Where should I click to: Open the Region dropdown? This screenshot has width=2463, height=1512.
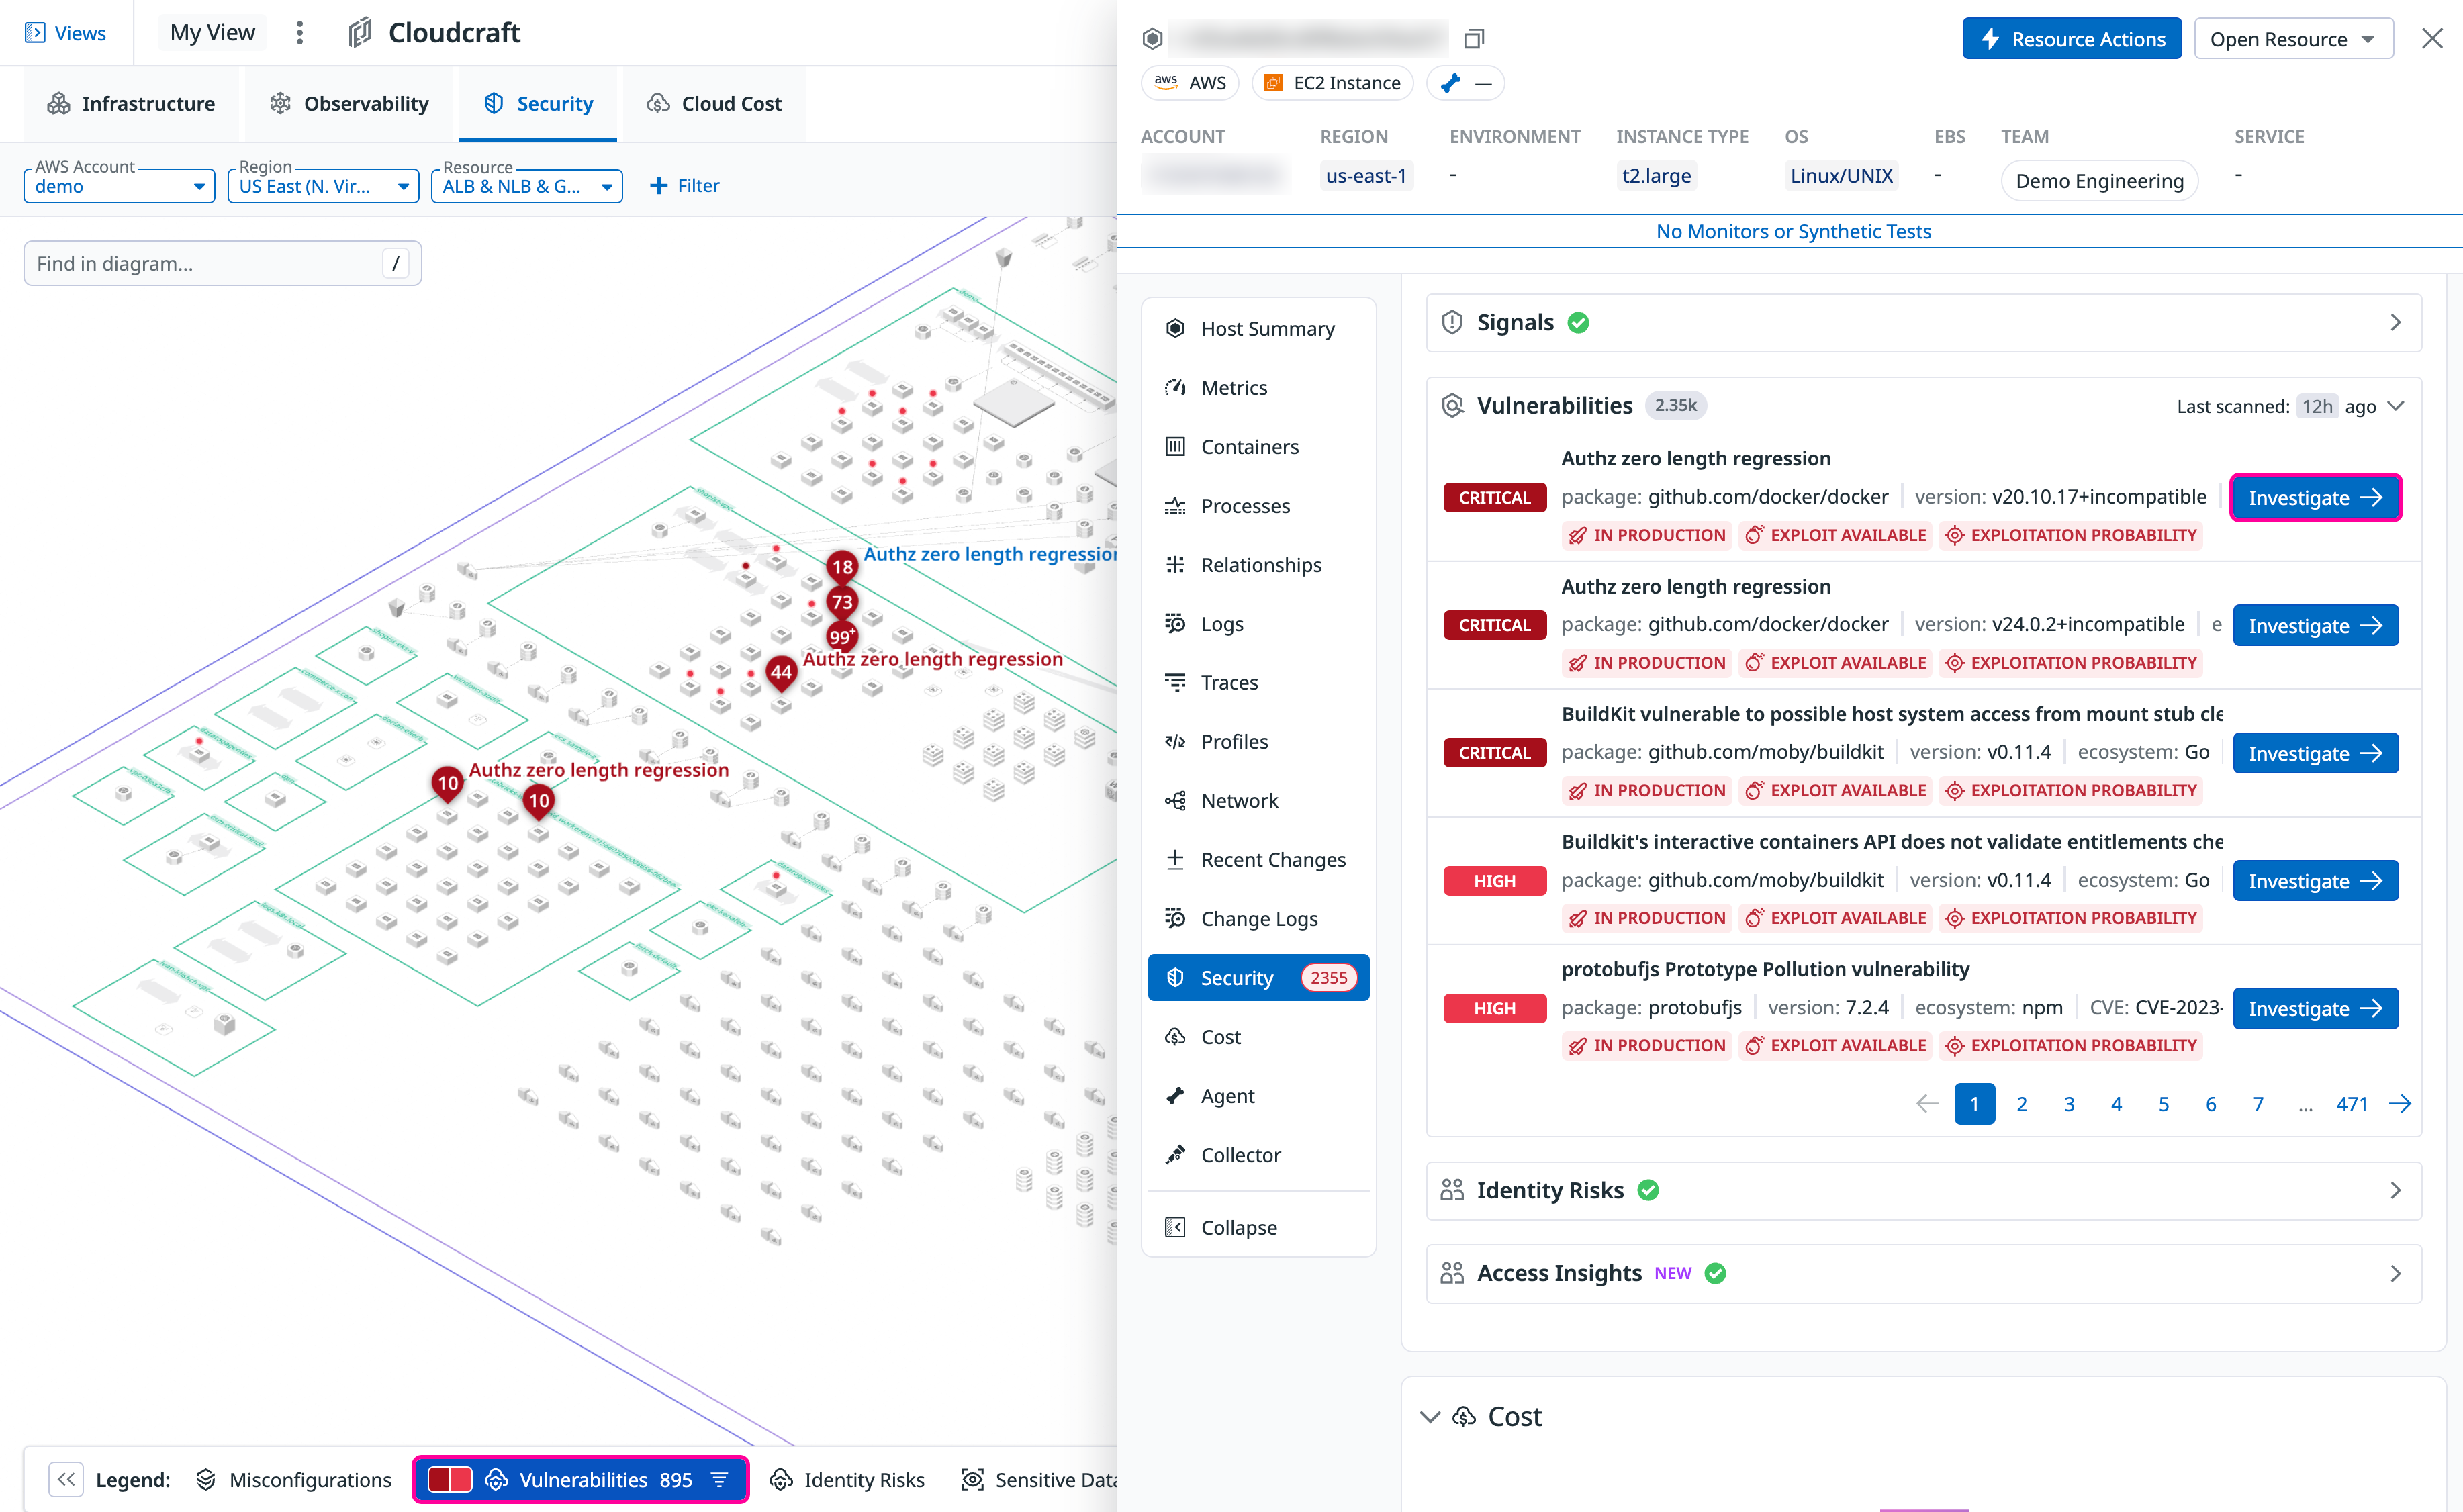[x=323, y=185]
